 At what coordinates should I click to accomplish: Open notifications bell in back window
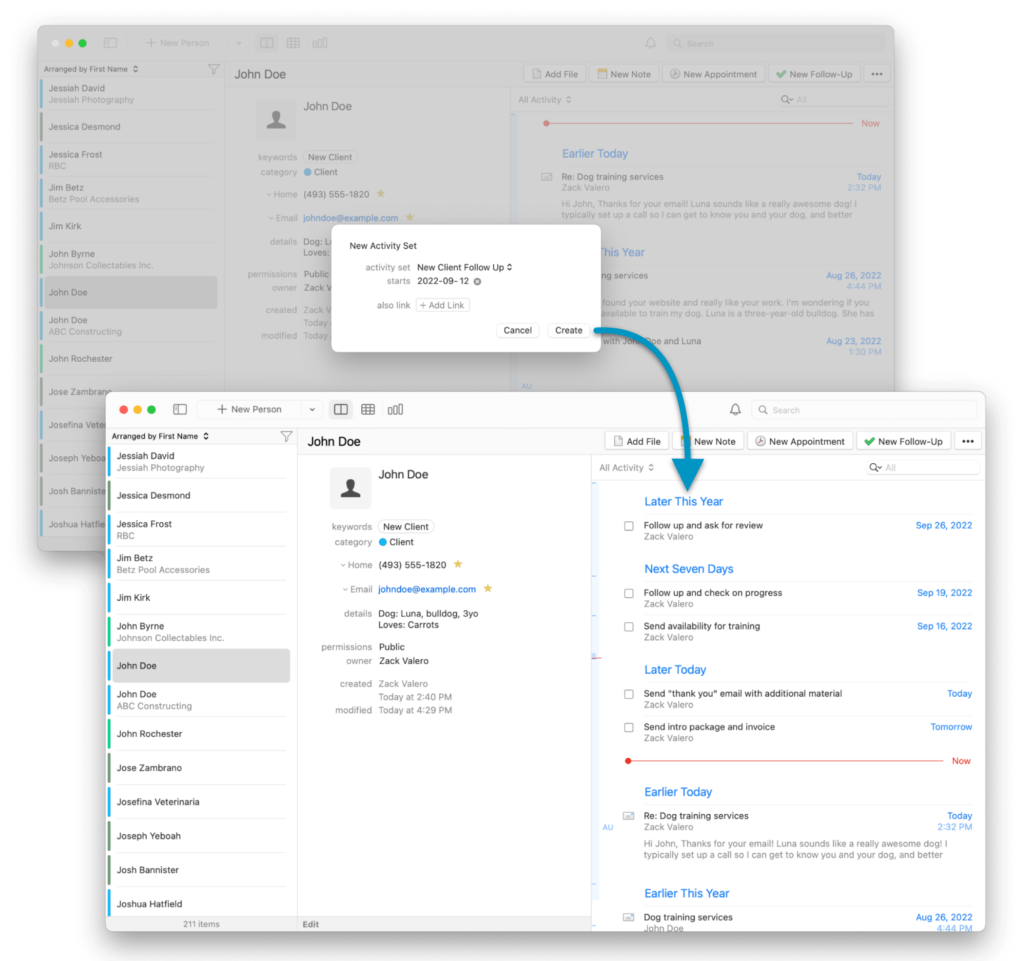[x=650, y=43]
